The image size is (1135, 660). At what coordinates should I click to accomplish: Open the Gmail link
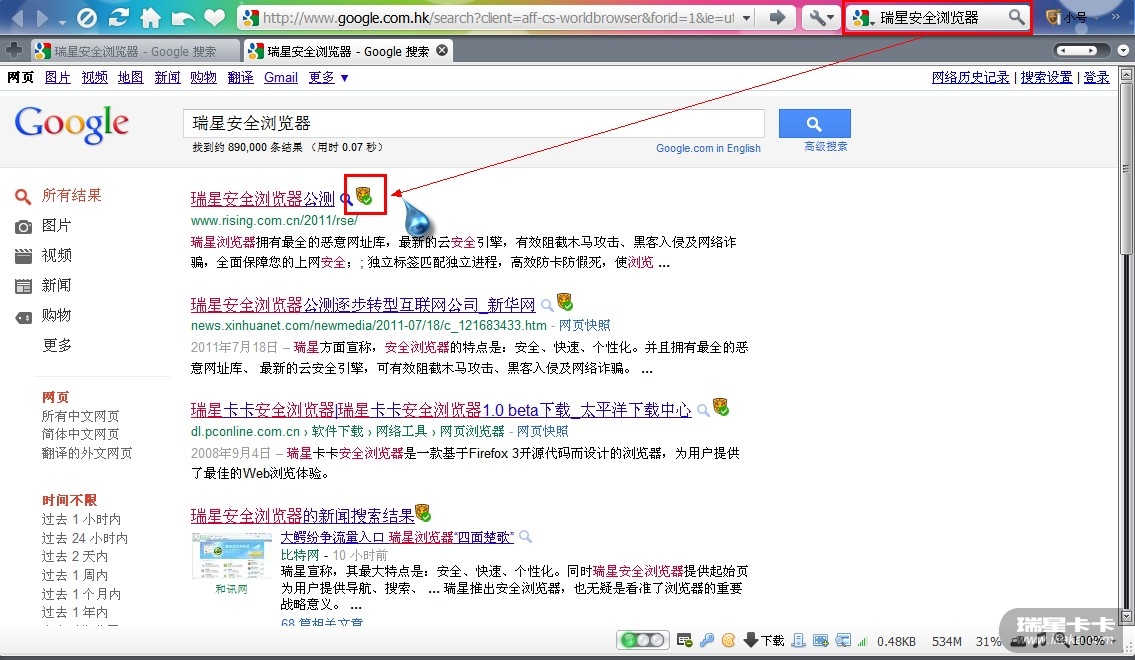coord(281,77)
